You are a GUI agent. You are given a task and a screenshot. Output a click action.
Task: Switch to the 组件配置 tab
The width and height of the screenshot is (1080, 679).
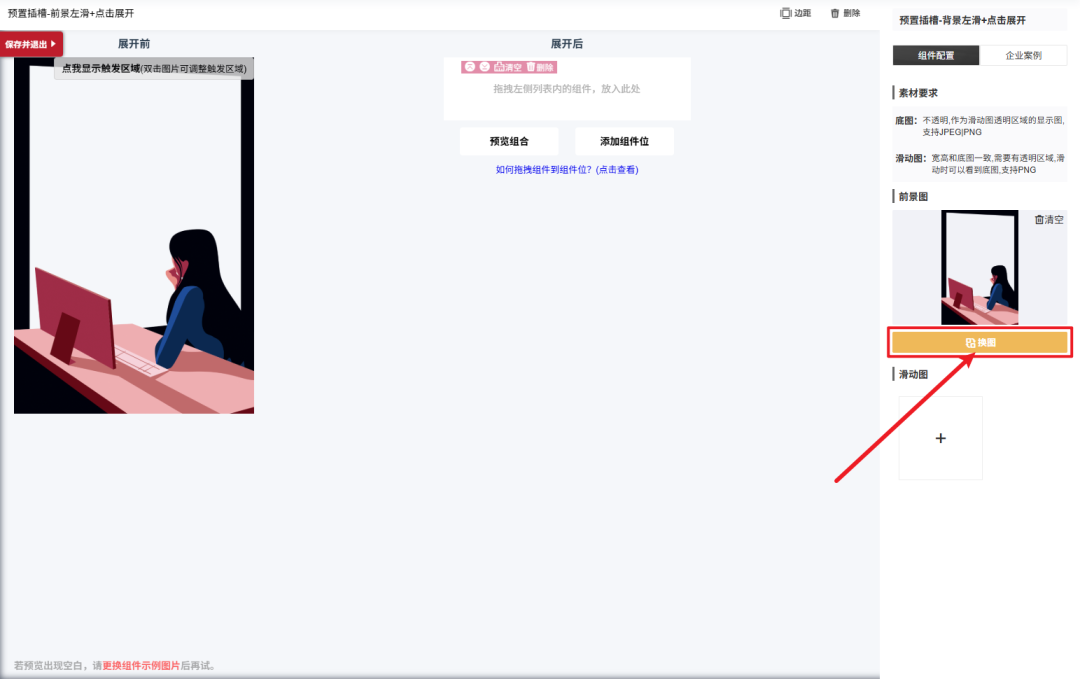pyautogui.click(x=935, y=55)
